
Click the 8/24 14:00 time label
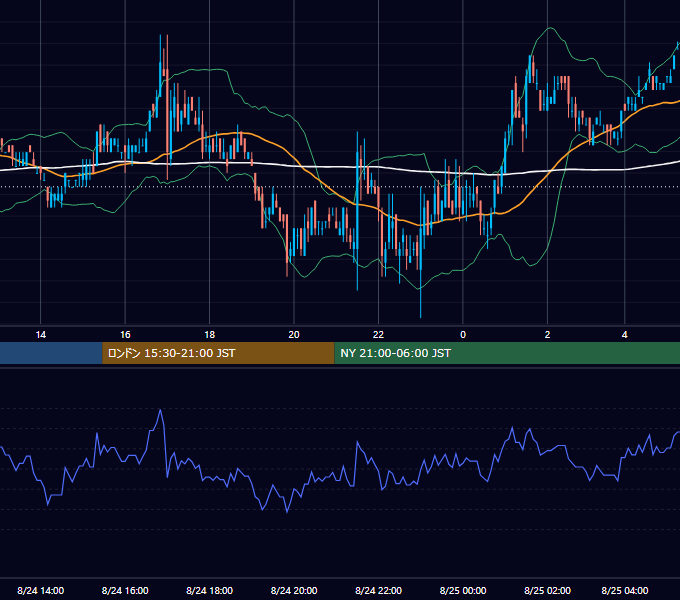41,590
